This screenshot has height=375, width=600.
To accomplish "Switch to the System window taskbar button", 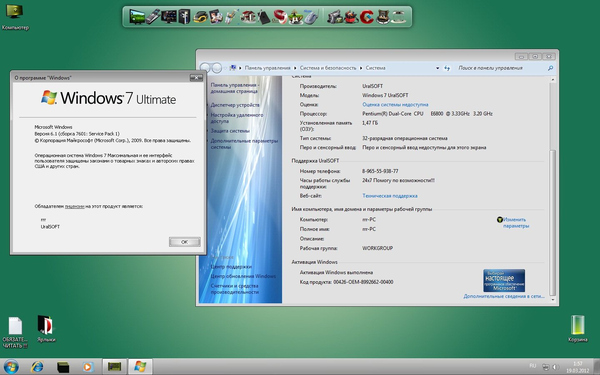I will click(x=114, y=367).
